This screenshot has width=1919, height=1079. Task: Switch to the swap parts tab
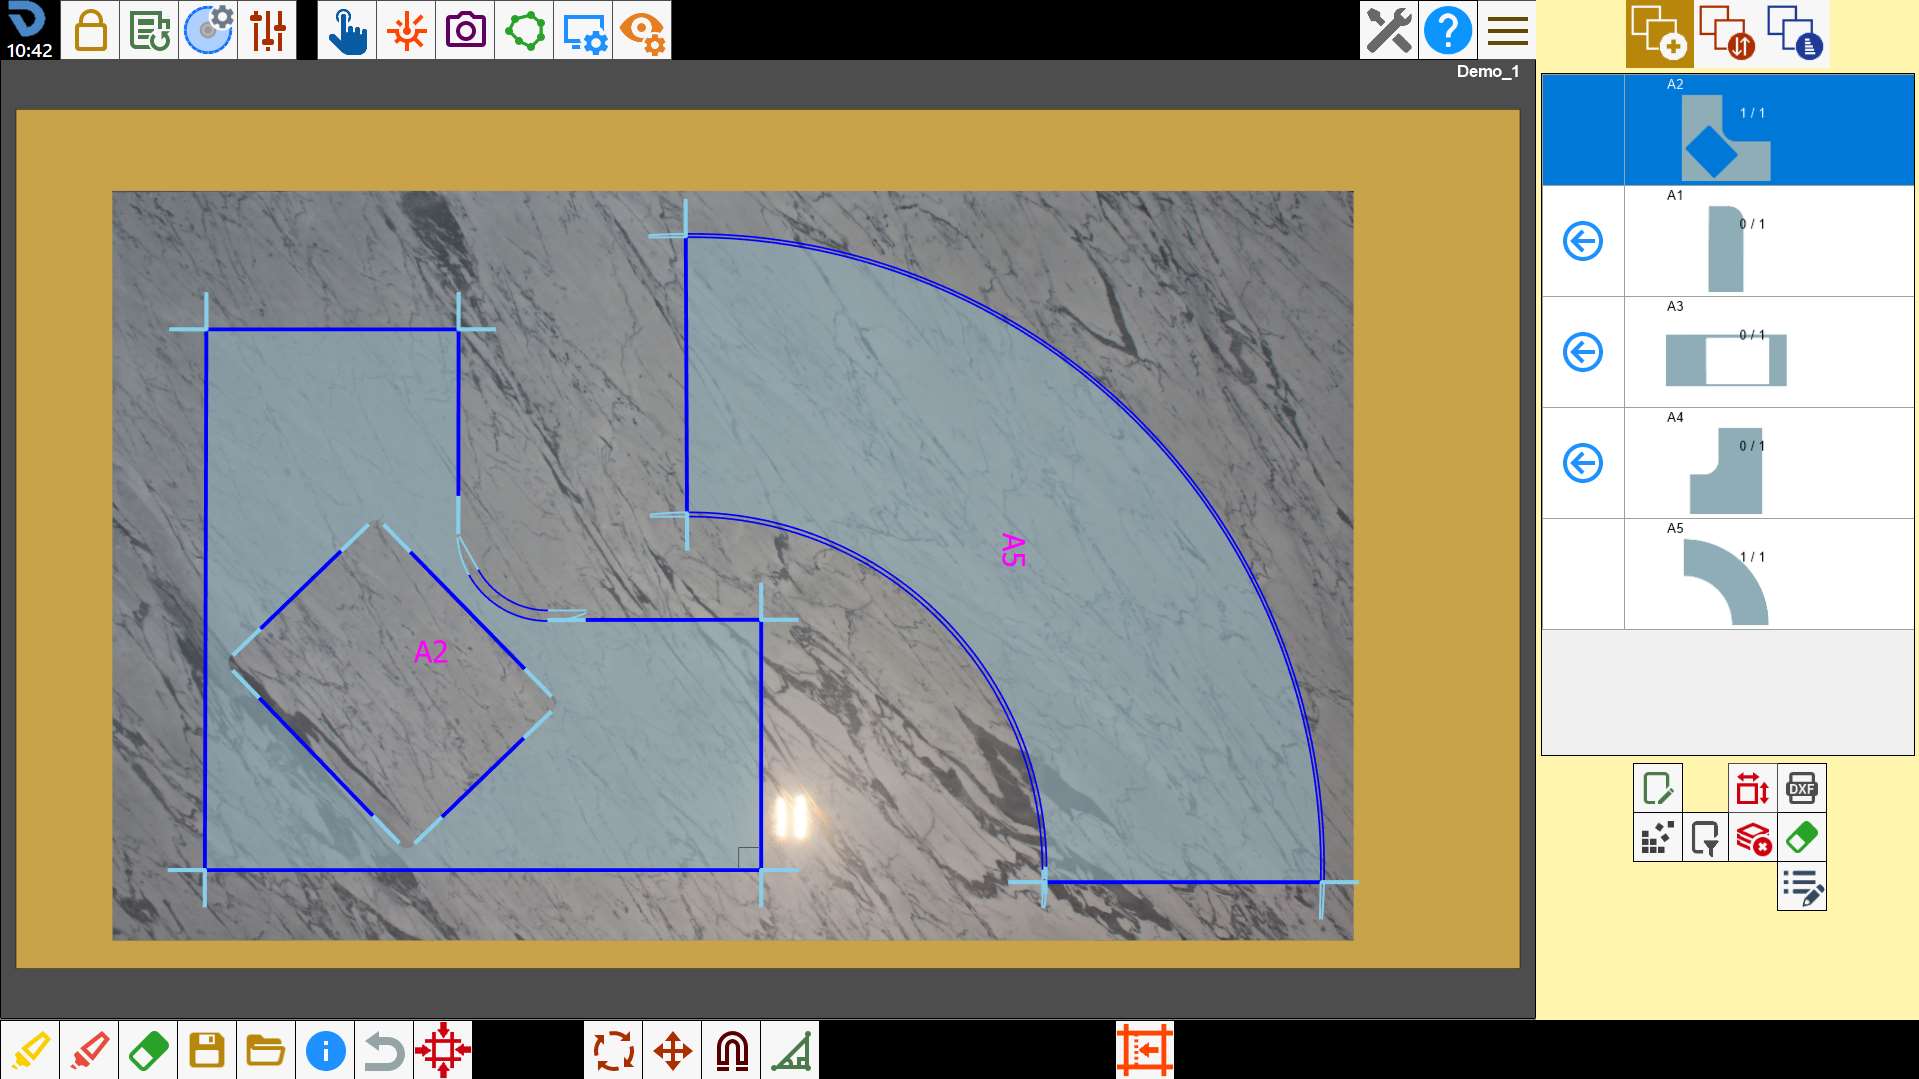[x=1727, y=33]
